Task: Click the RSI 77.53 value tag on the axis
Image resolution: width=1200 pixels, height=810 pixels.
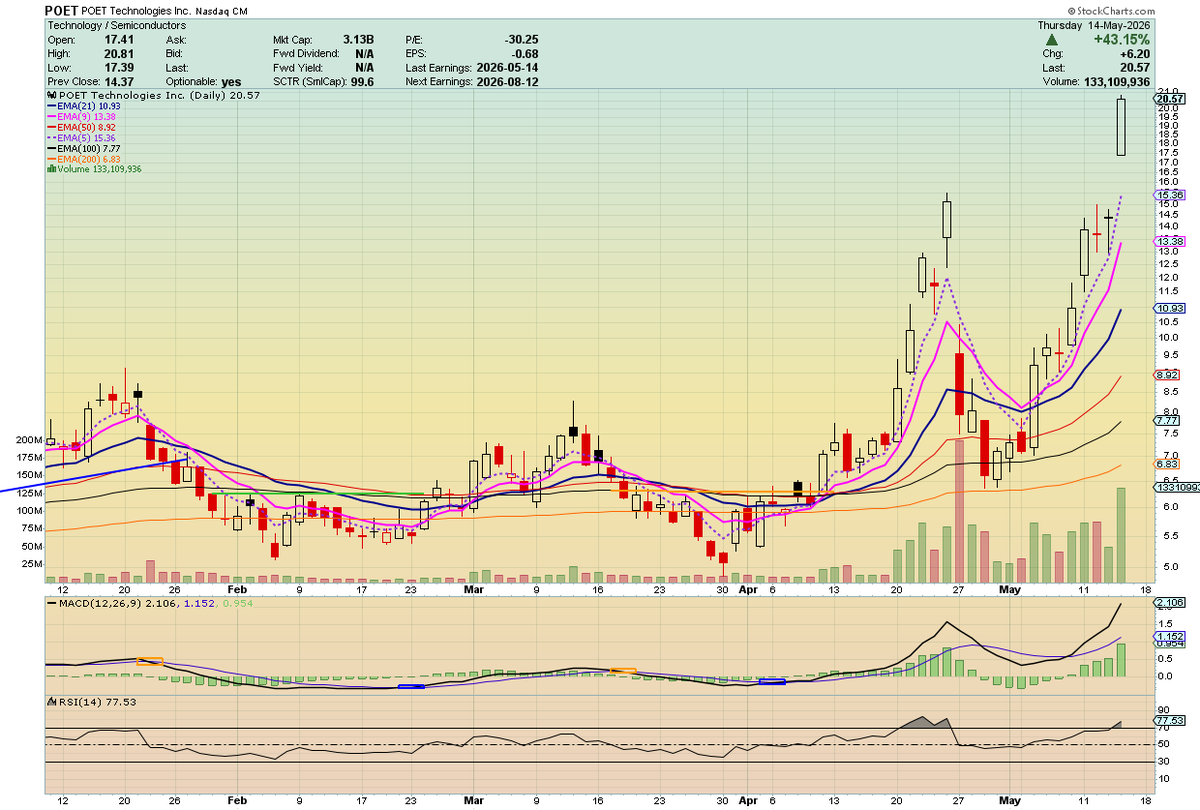Action: click(1169, 720)
